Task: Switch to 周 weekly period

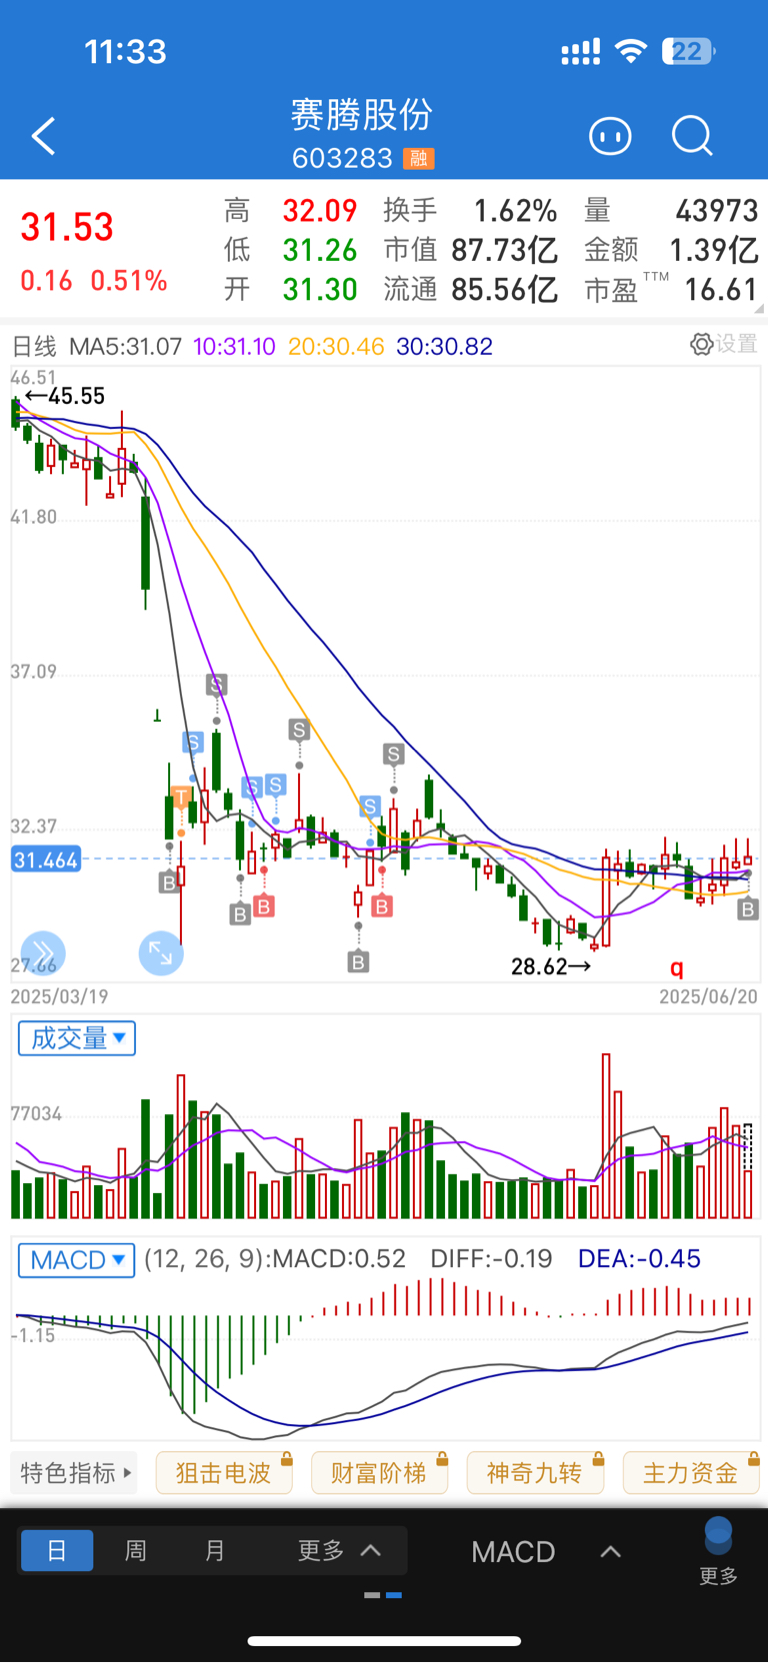Action: (x=136, y=1551)
